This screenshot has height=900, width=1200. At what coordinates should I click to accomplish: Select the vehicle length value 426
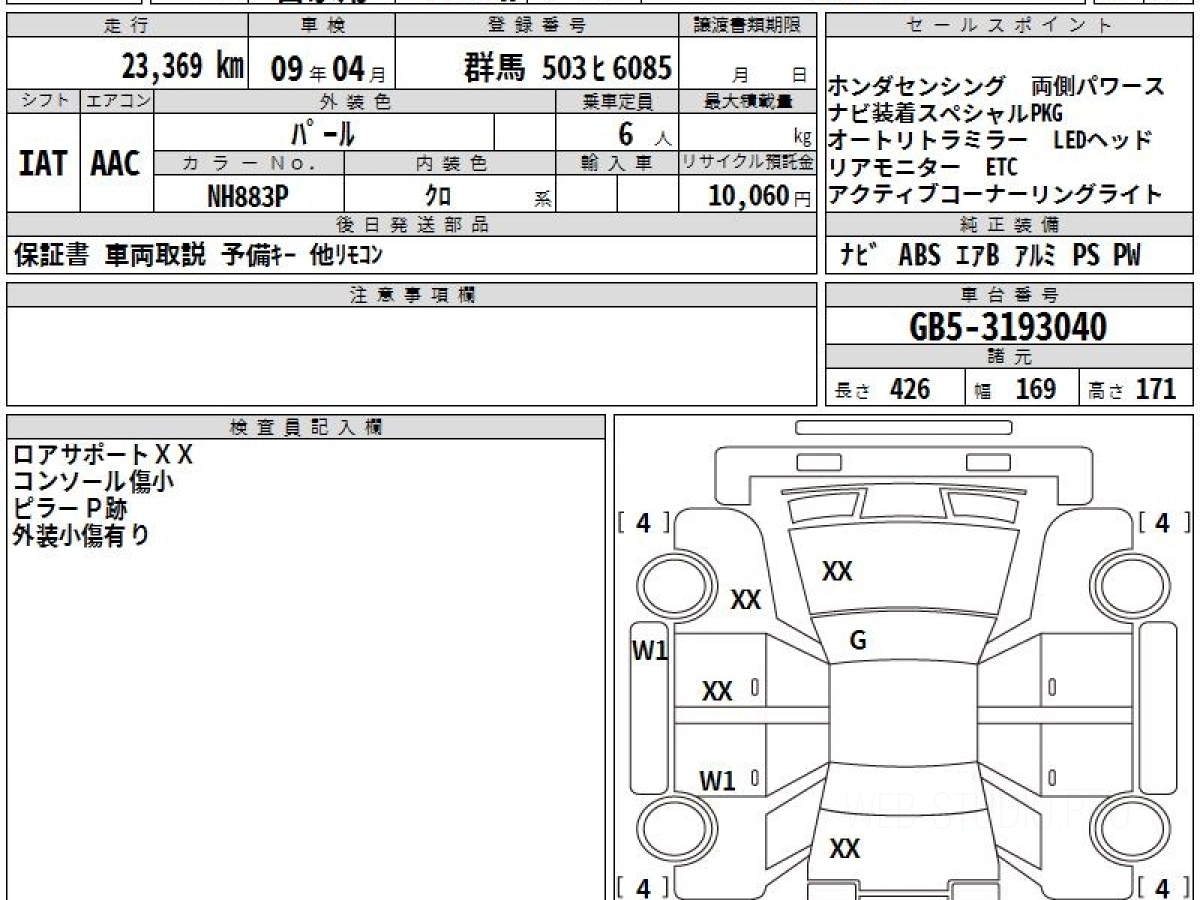(910, 389)
